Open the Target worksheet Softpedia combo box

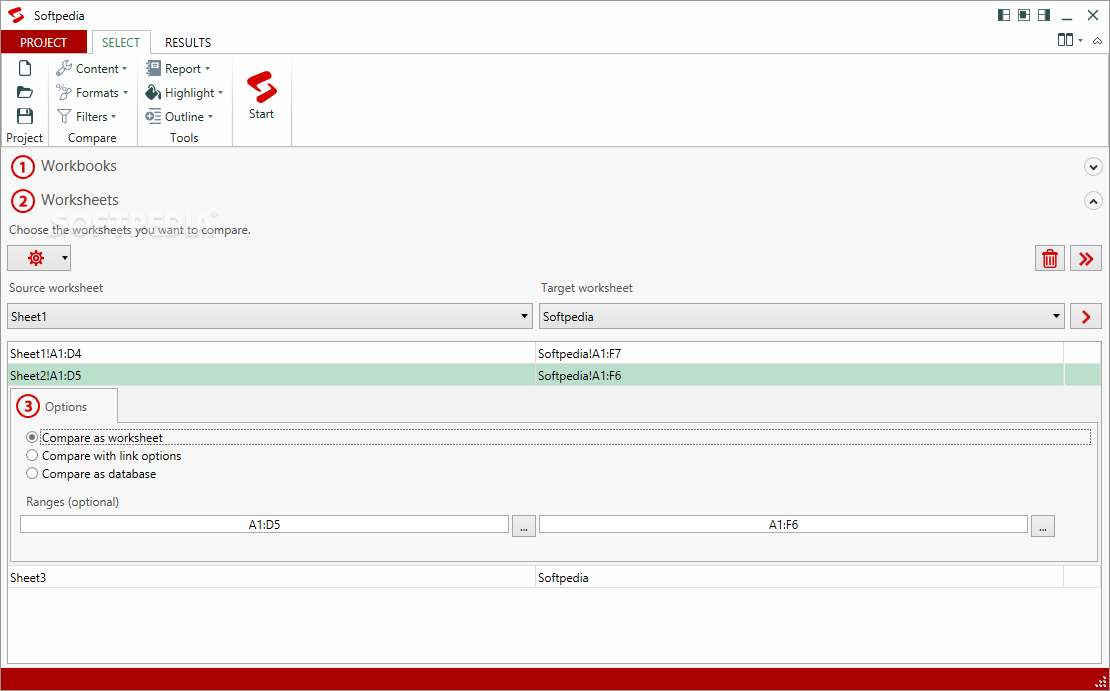coord(802,316)
